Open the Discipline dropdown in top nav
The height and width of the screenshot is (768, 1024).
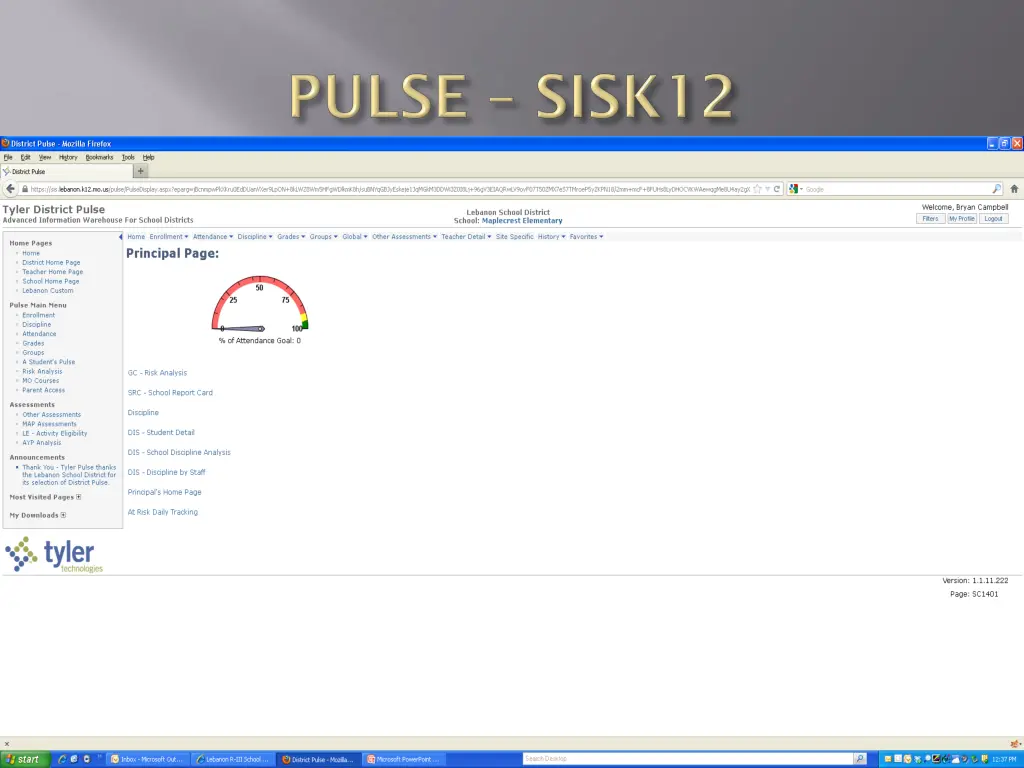255,236
